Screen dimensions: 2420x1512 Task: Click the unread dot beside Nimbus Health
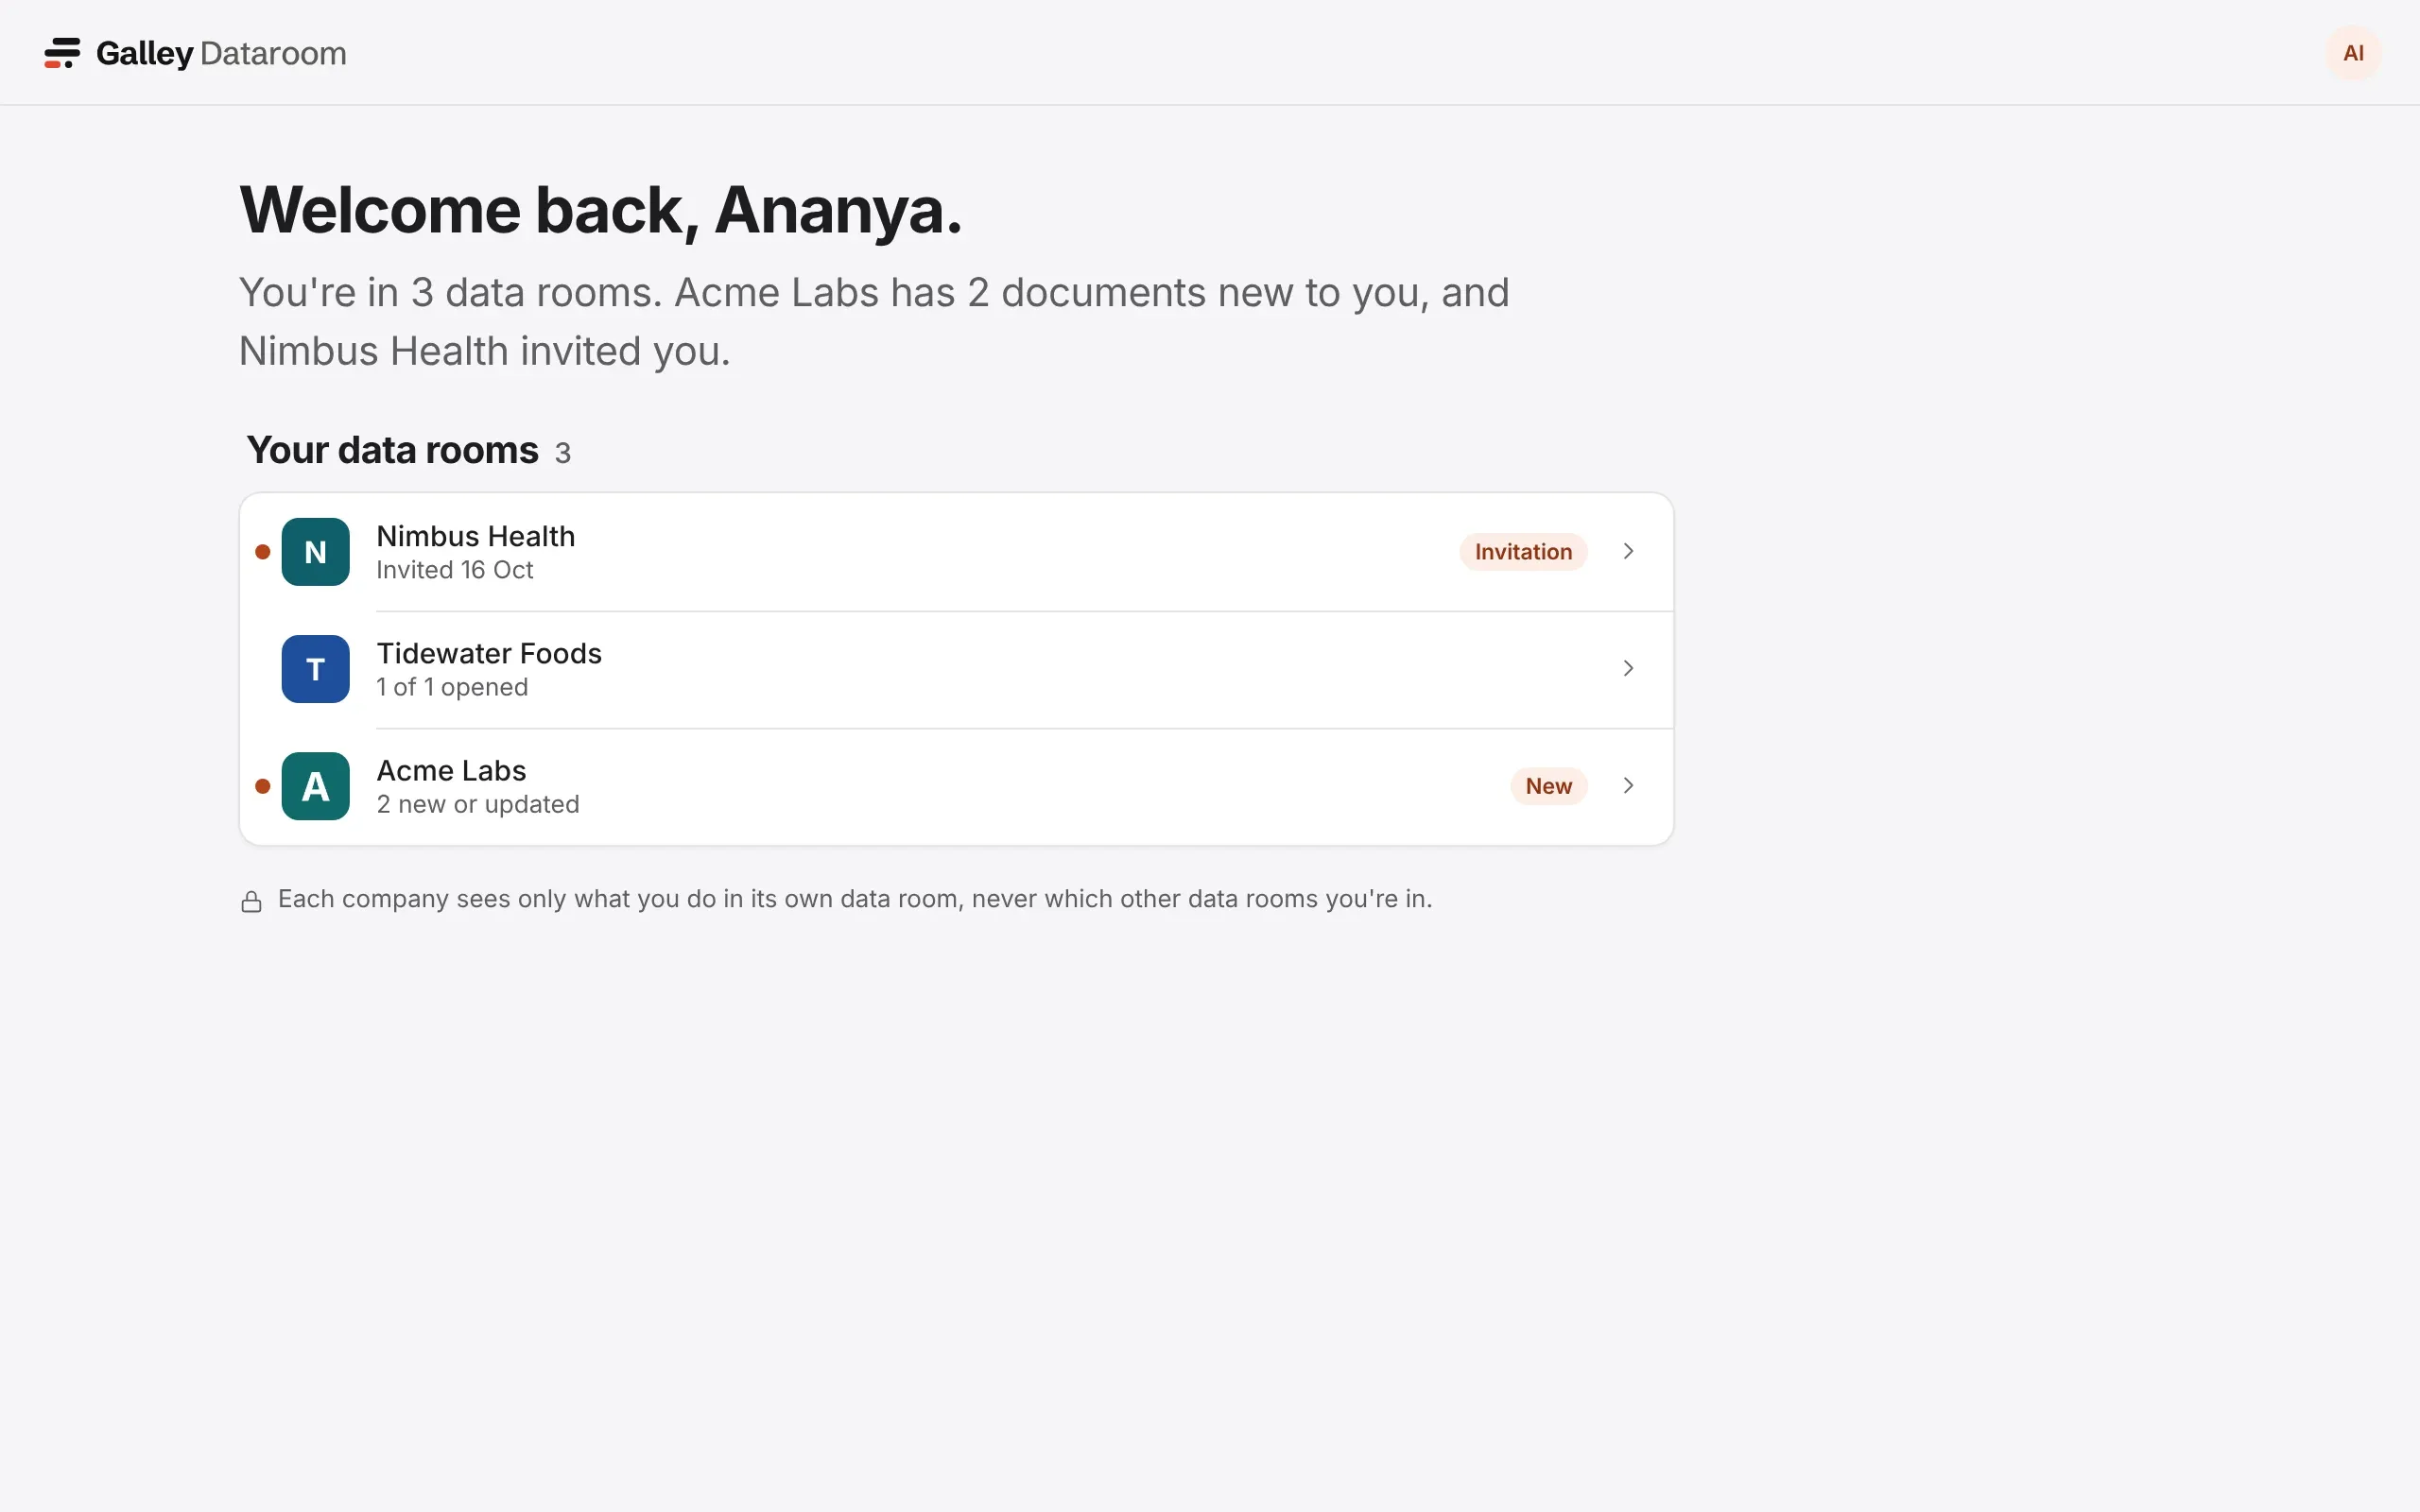pos(263,552)
